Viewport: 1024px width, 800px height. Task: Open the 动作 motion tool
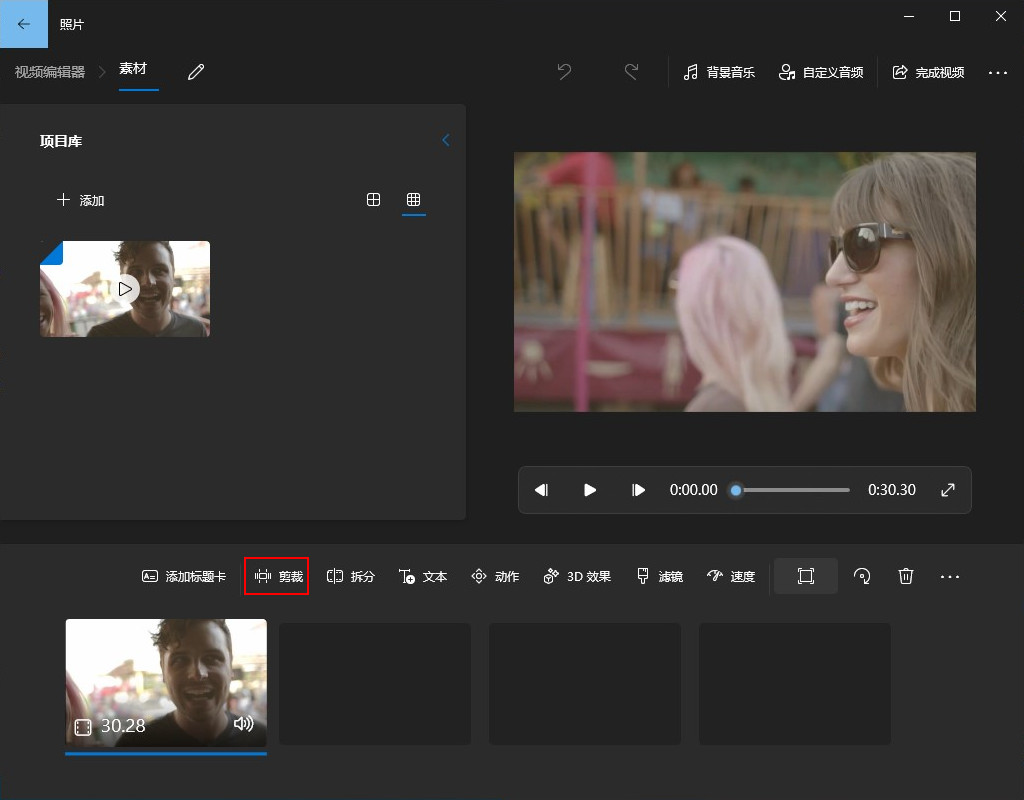(495, 576)
